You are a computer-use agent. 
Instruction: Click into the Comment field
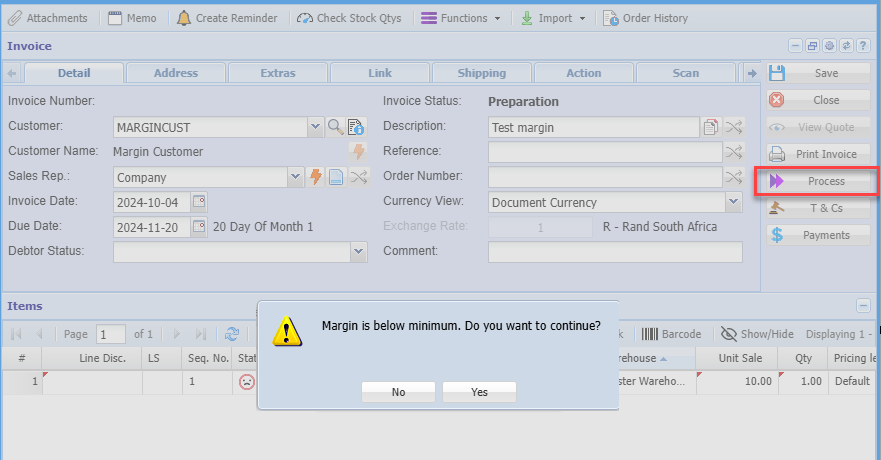click(x=615, y=252)
